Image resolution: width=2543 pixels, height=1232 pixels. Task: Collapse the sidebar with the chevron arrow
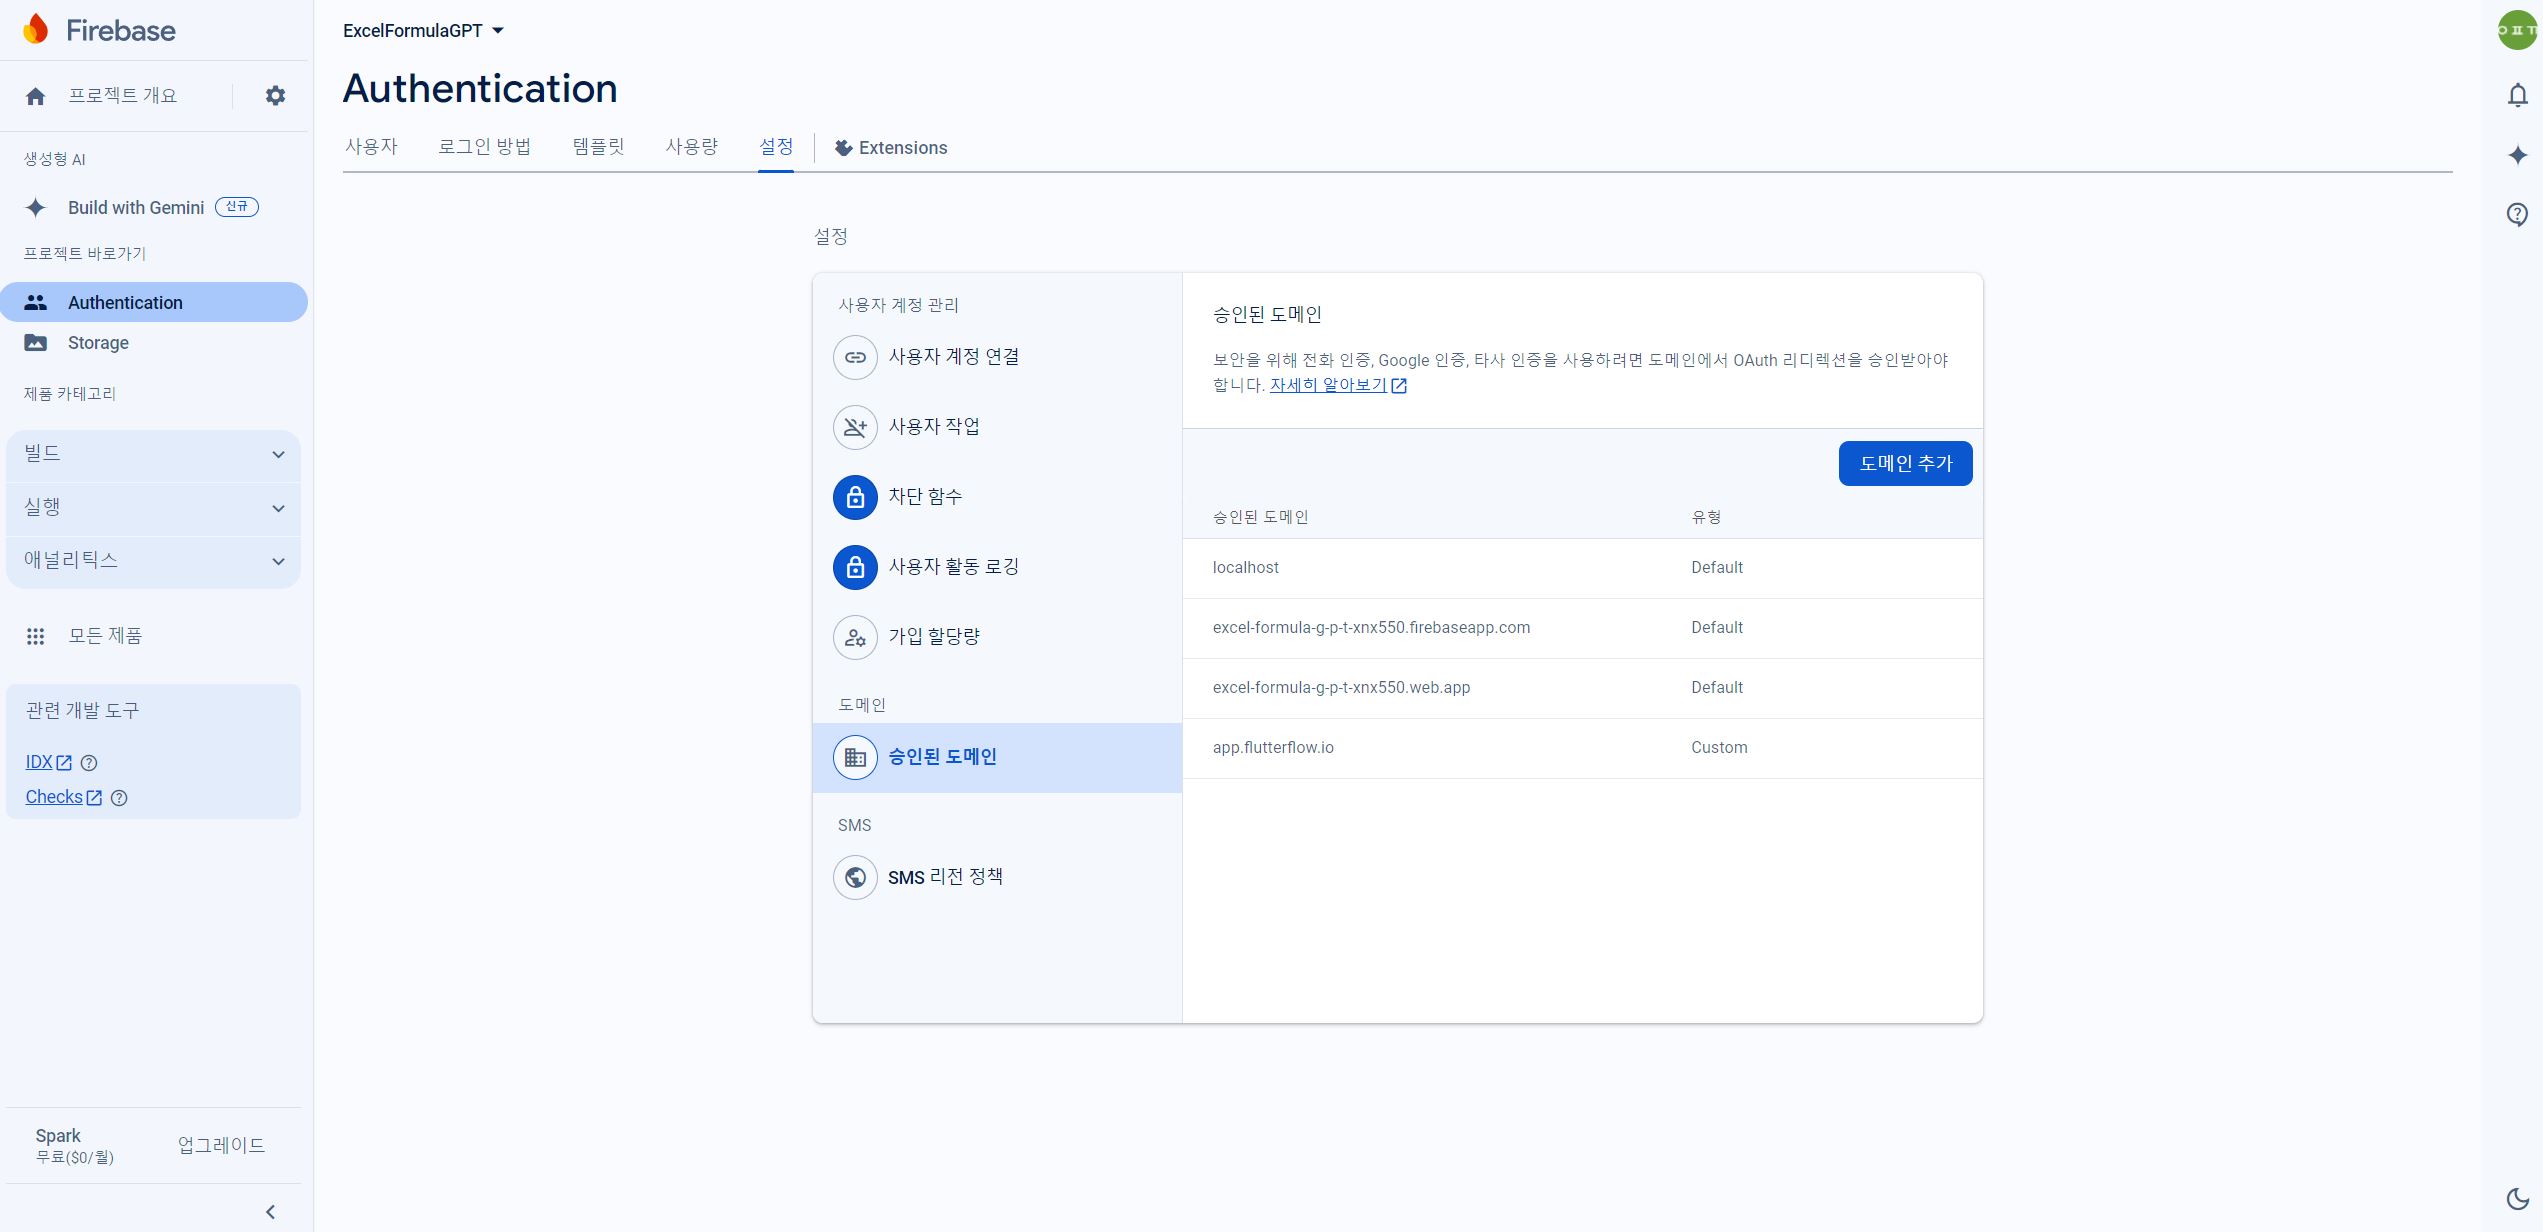pyautogui.click(x=270, y=1212)
